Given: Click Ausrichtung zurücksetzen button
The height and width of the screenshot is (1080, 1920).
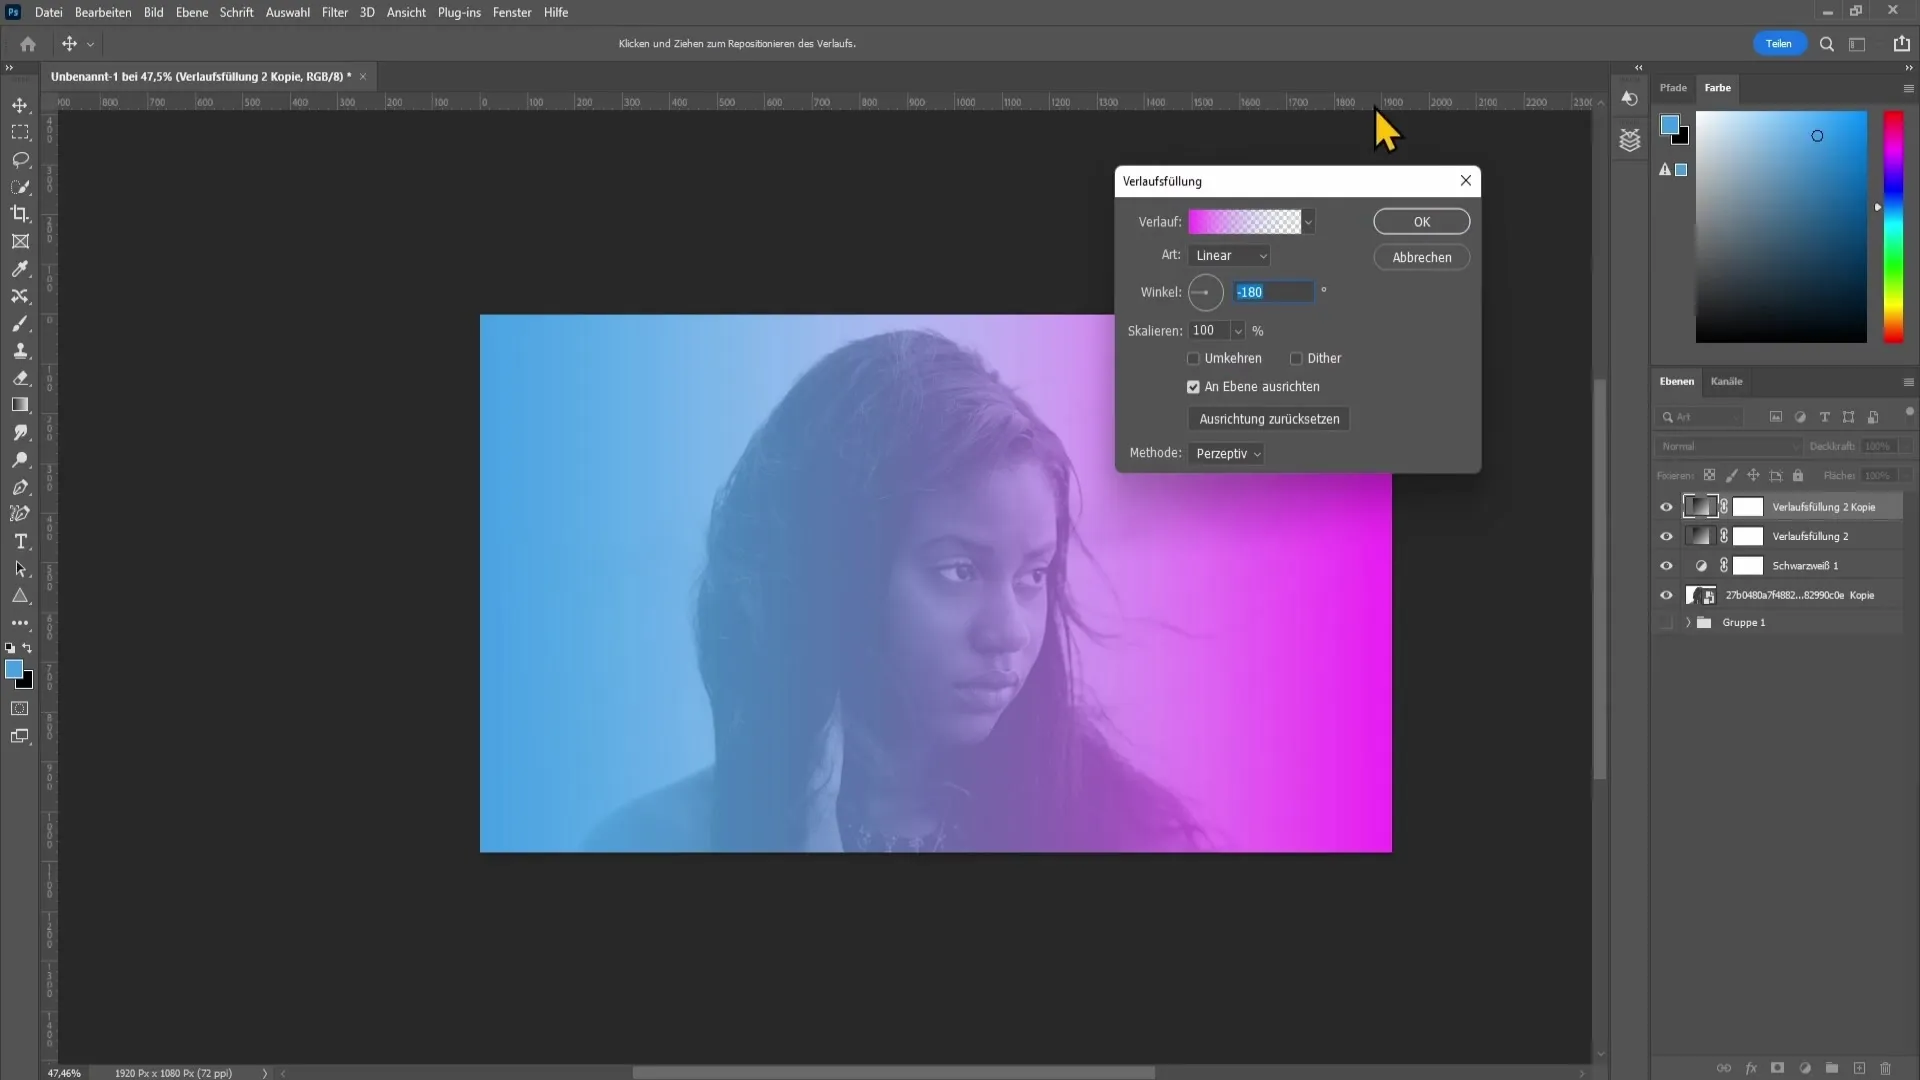Looking at the screenshot, I should click(1269, 419).
